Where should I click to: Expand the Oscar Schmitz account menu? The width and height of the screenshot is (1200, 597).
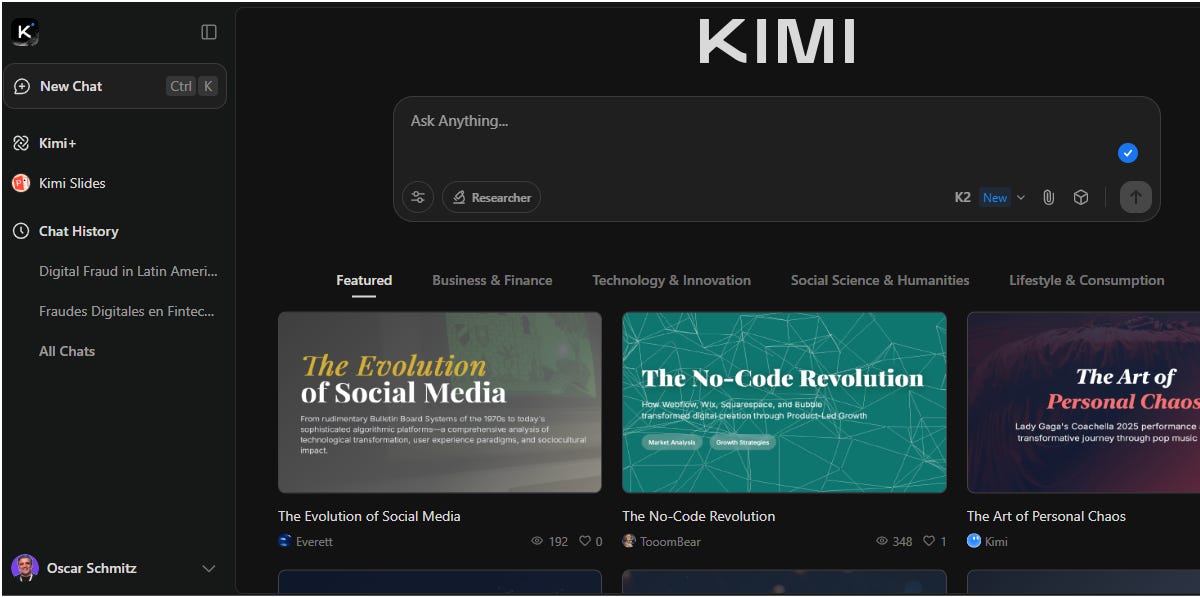[209, 568]
